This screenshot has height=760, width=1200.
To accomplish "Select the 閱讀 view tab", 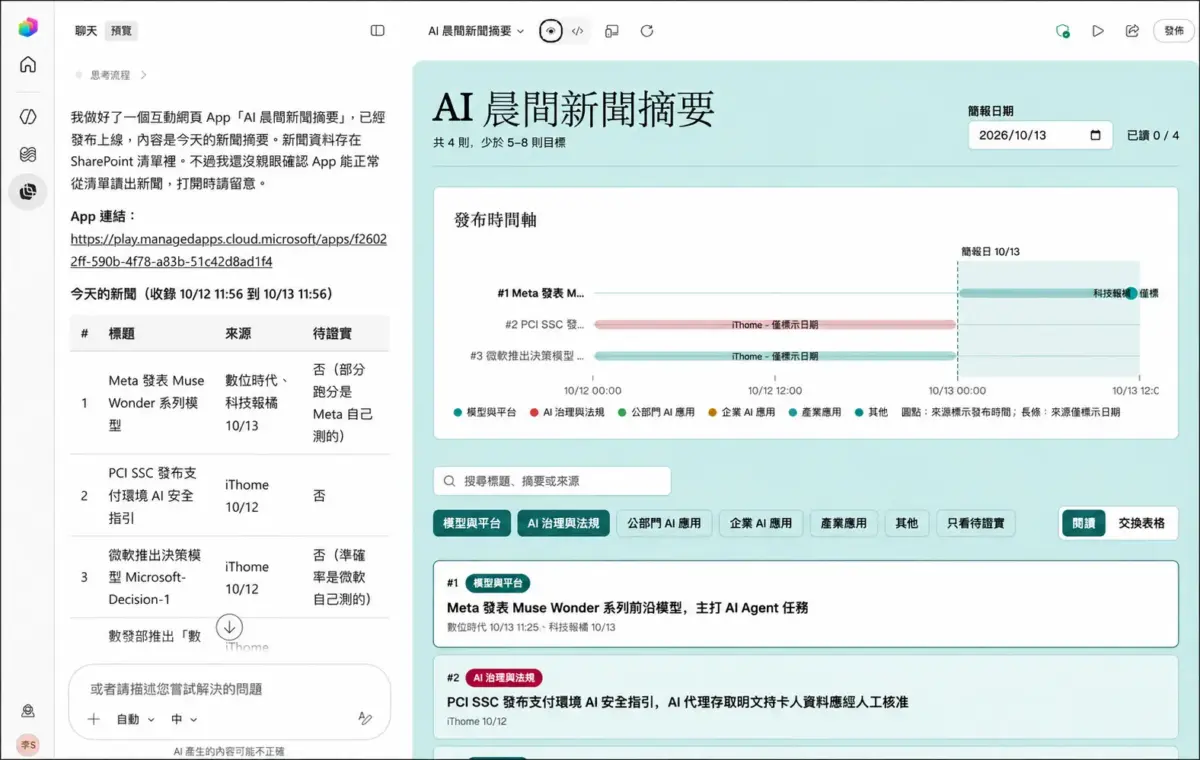I will (x=1084, y=523).
